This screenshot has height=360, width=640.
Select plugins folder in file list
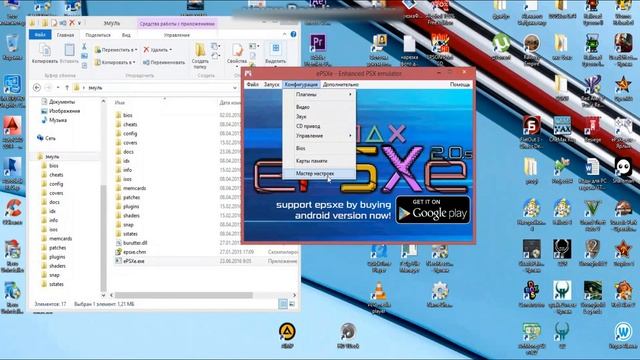tap(131, 207)
